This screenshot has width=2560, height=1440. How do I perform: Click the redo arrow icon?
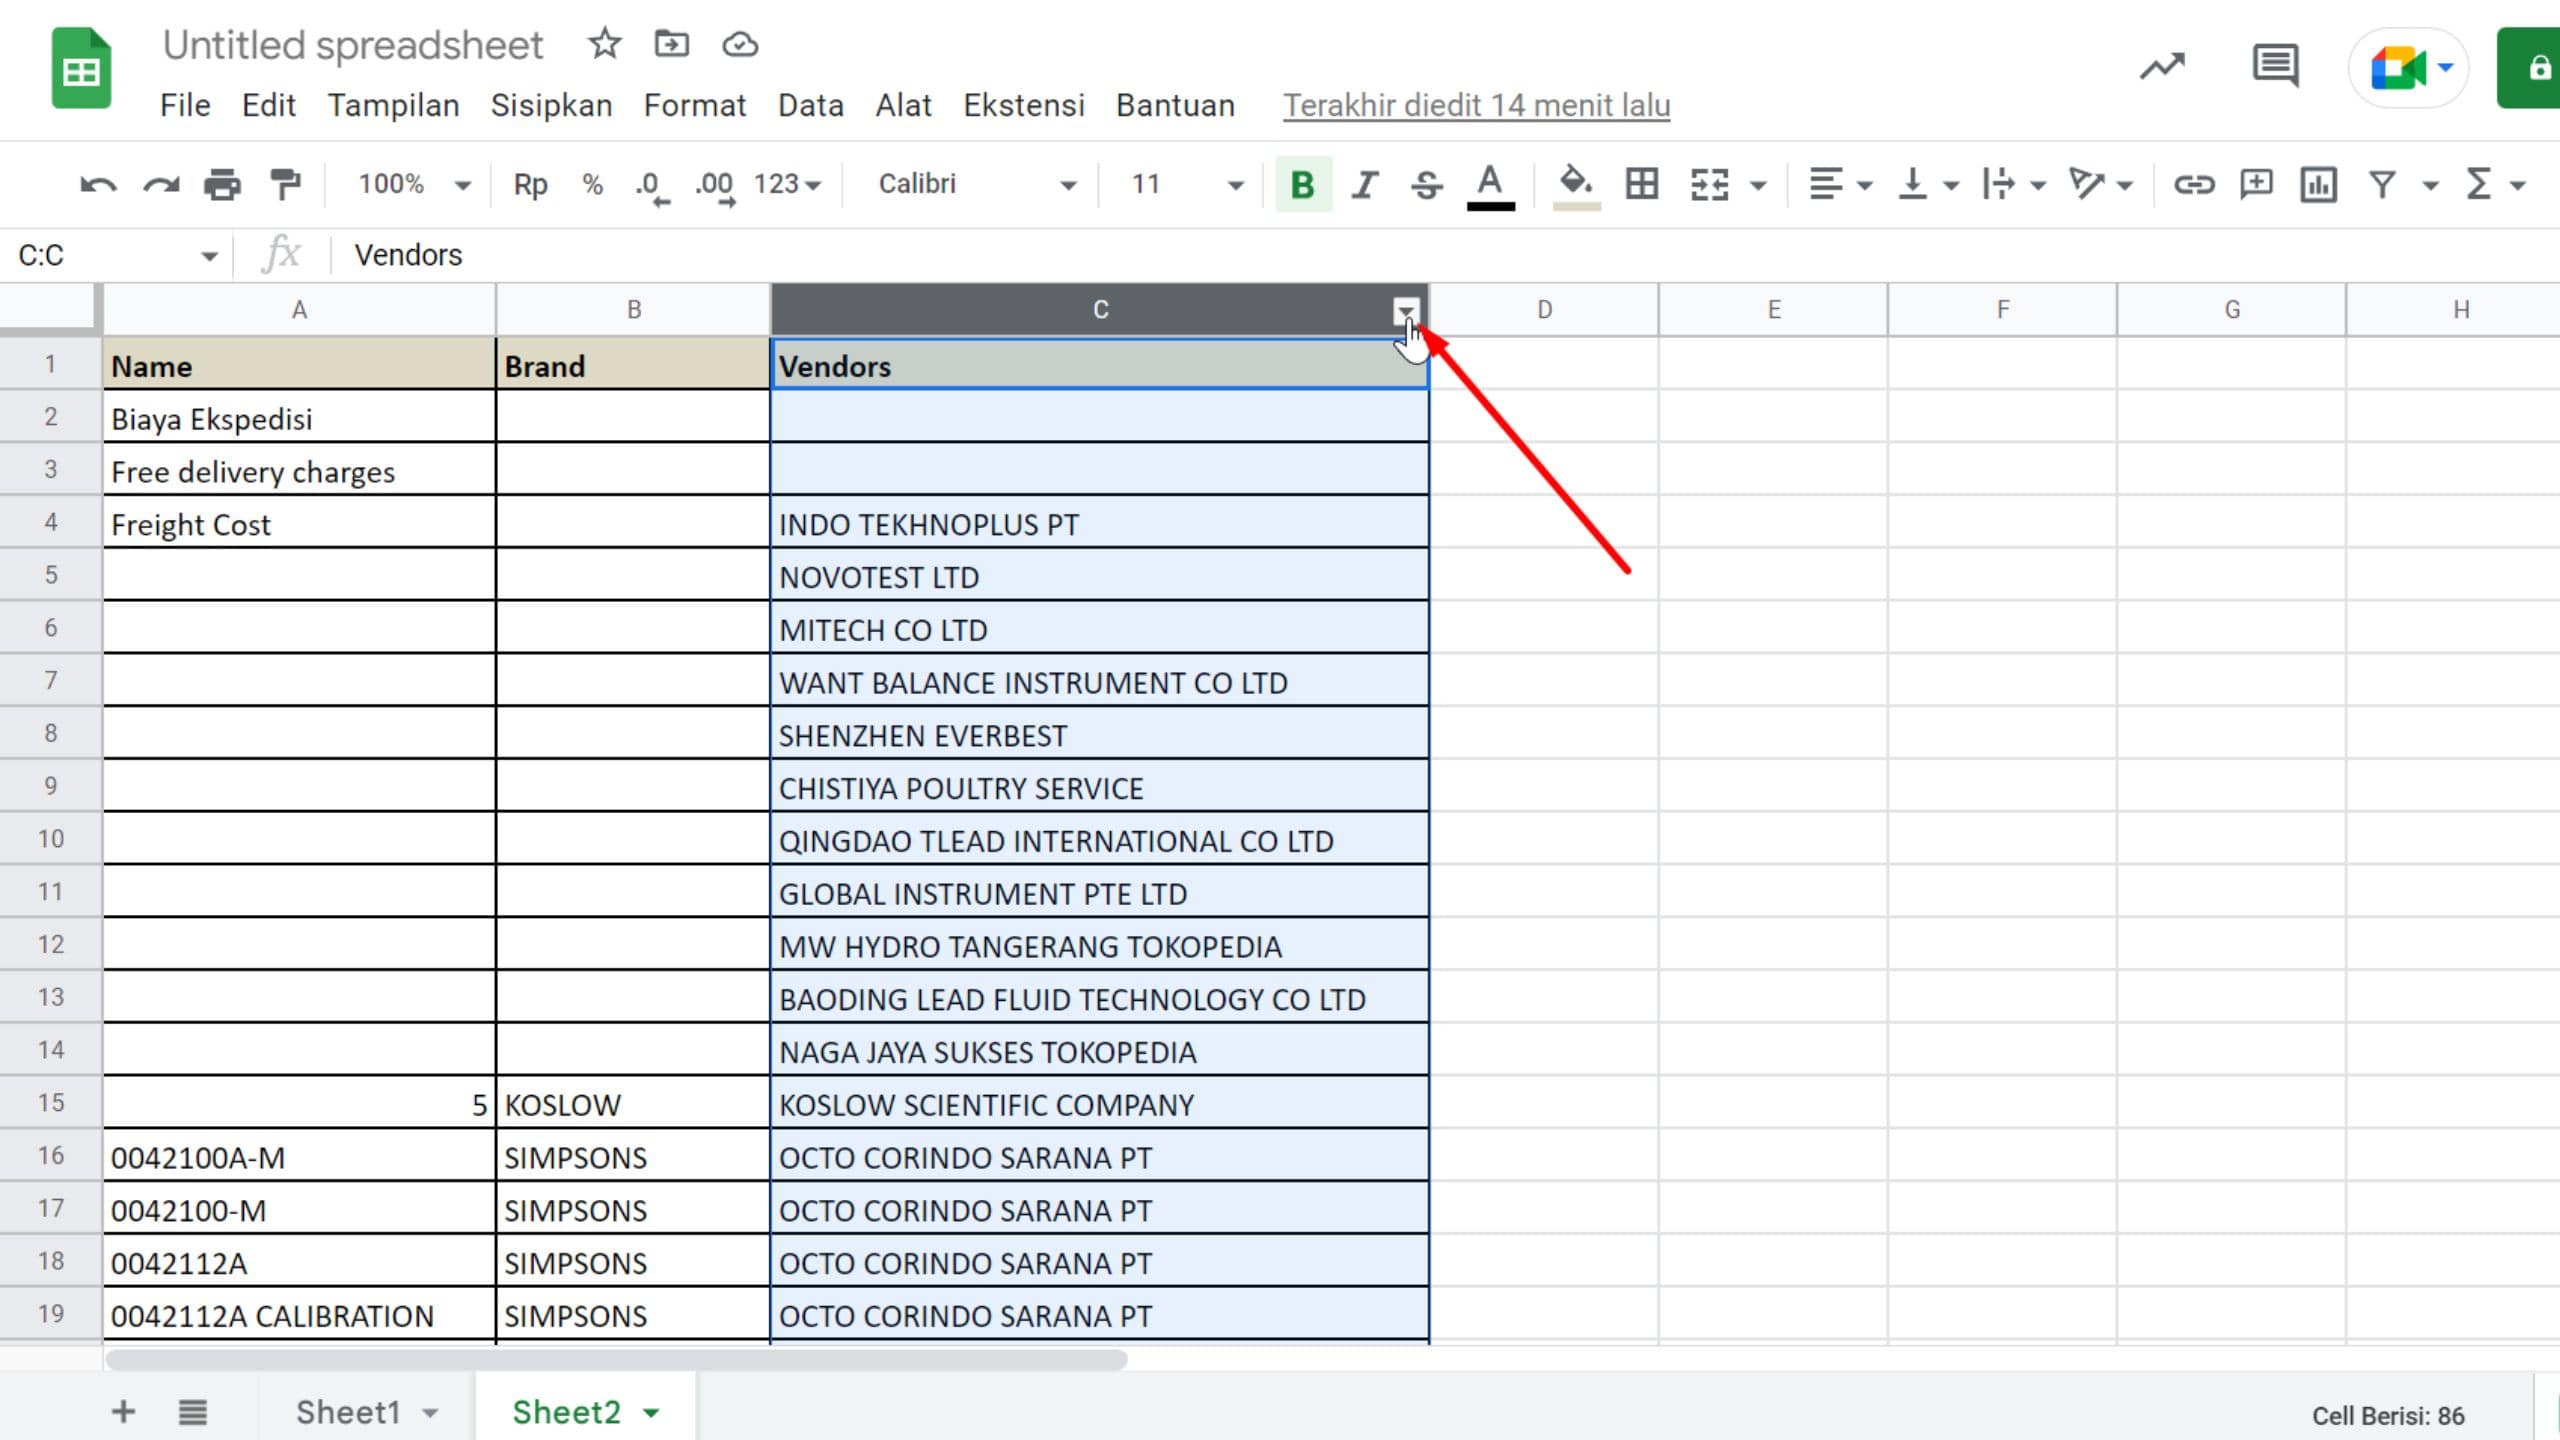click(161, 185)
